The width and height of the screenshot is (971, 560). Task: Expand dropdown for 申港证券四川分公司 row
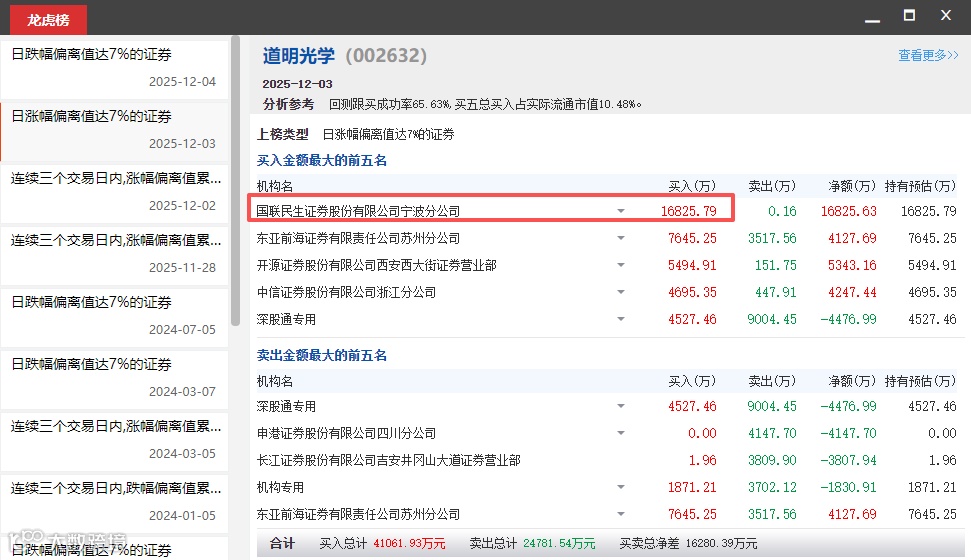(620, 433)
